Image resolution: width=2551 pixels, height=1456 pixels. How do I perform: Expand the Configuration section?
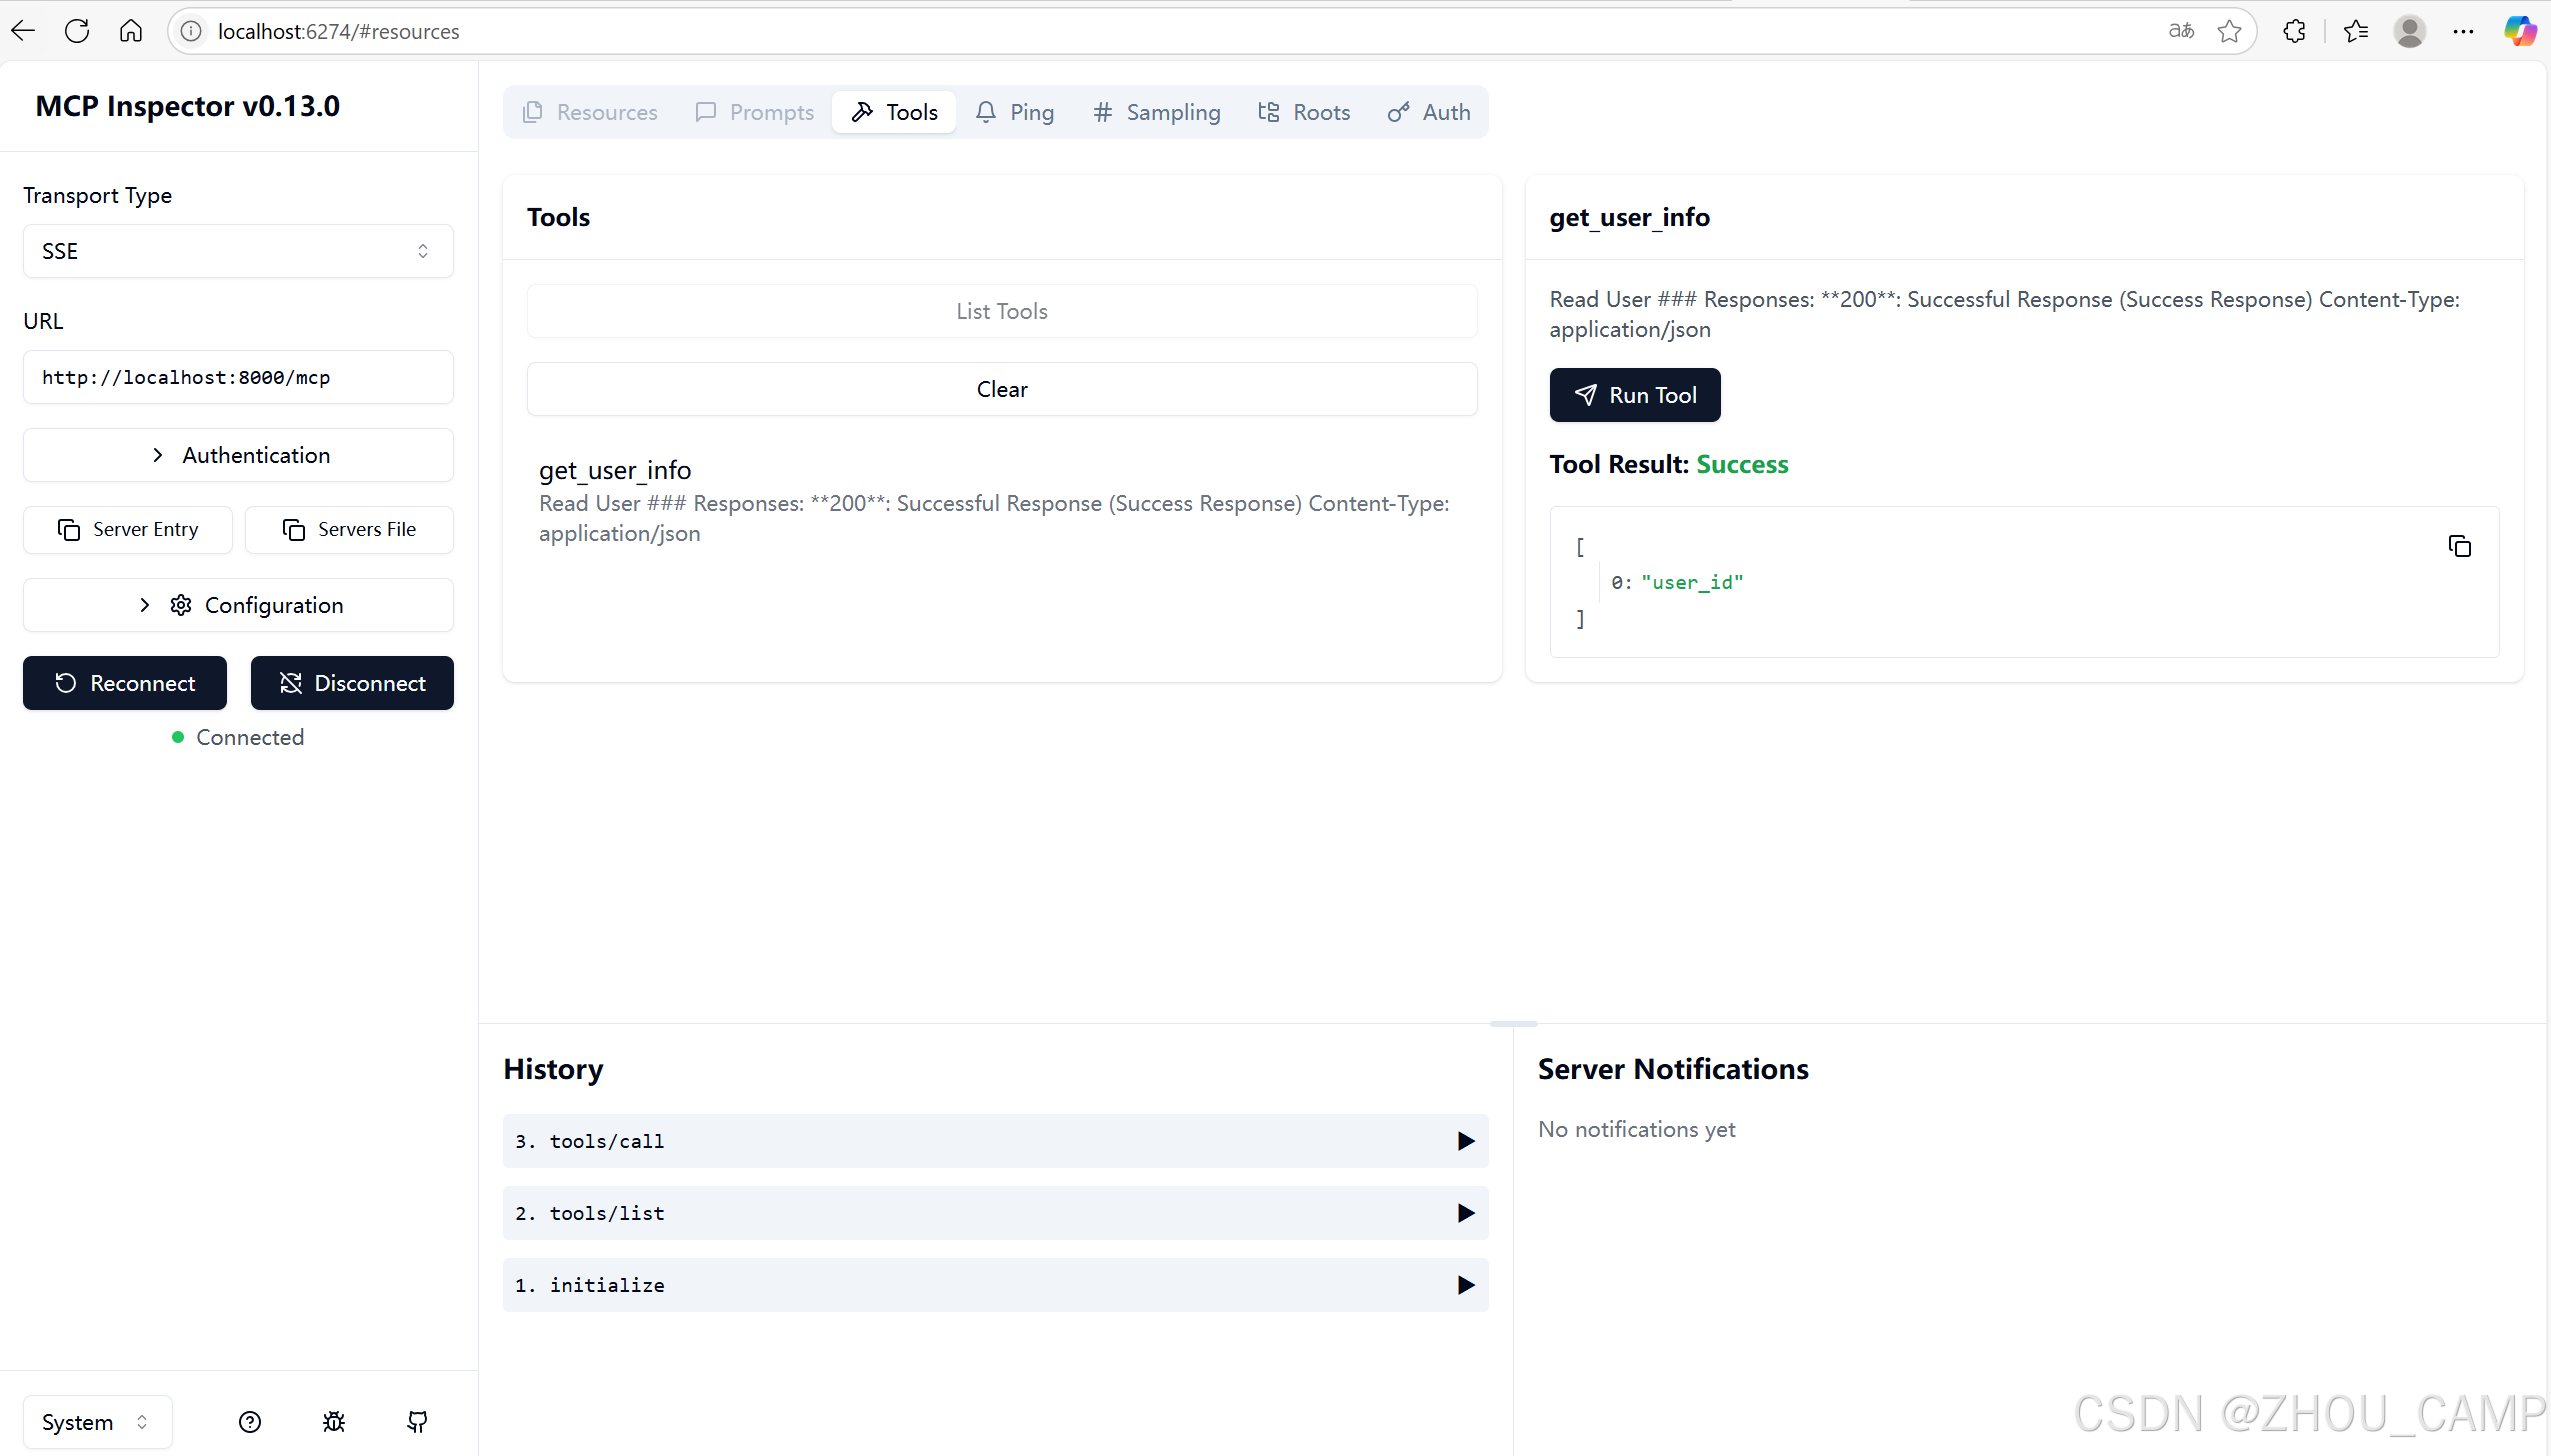click(238, 605)
